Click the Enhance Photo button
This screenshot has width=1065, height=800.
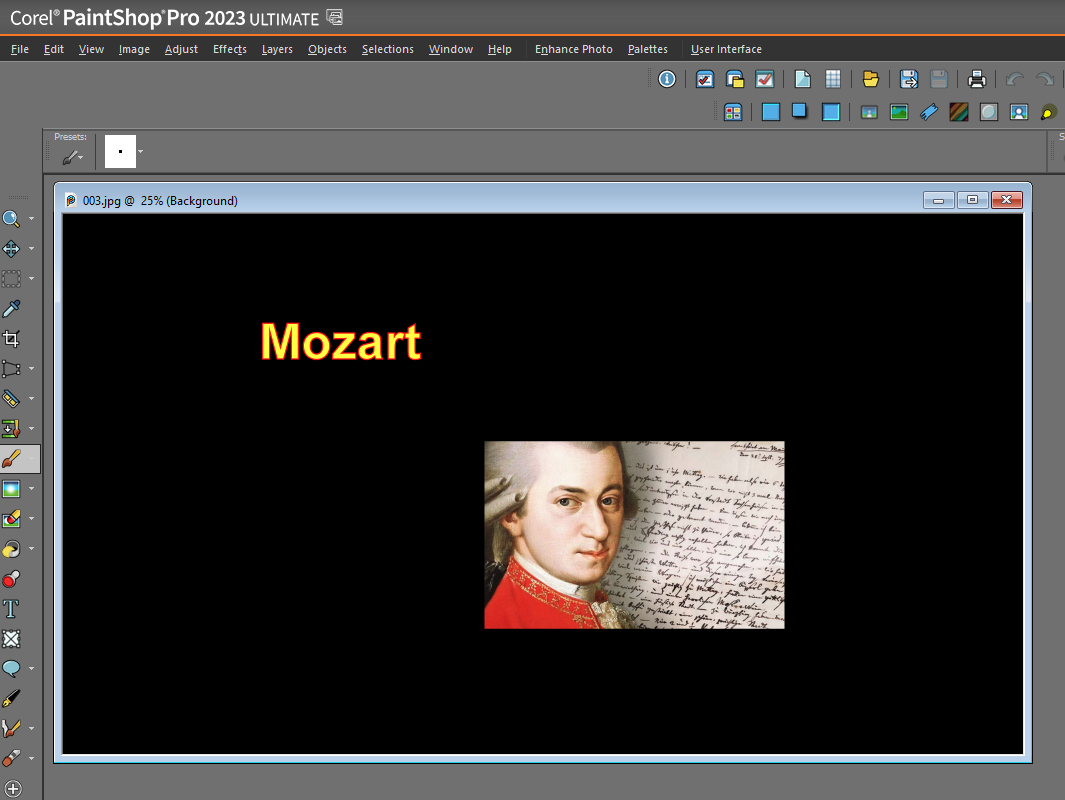point(573,49)
